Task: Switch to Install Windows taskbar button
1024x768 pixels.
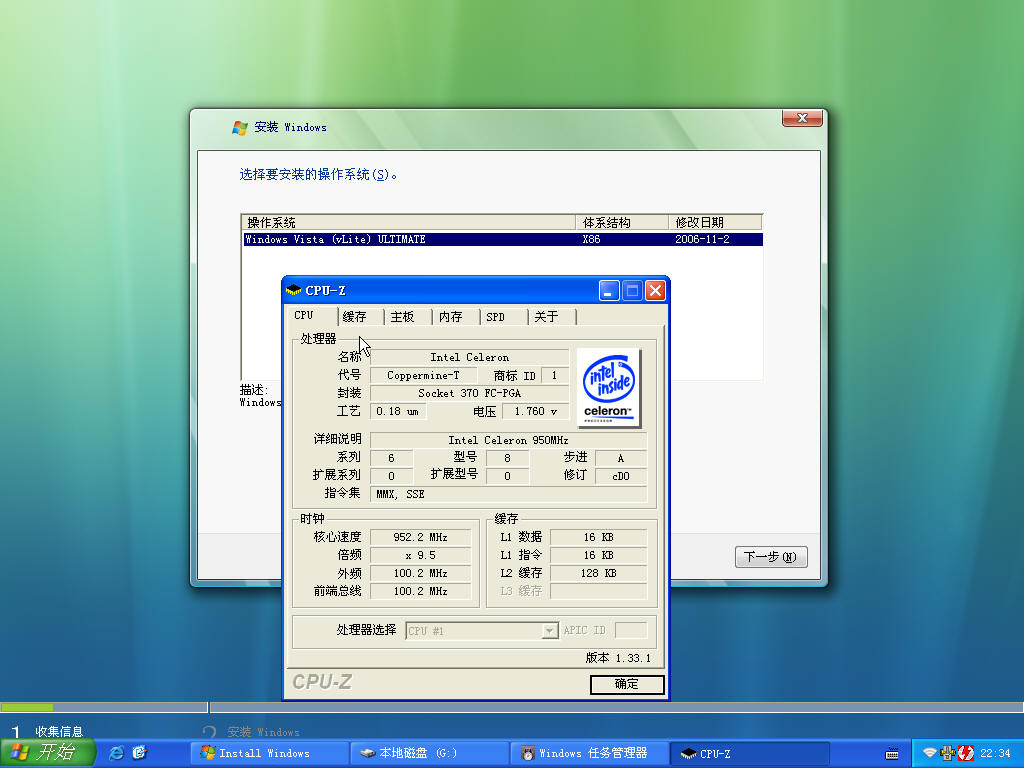Action: 269,753
